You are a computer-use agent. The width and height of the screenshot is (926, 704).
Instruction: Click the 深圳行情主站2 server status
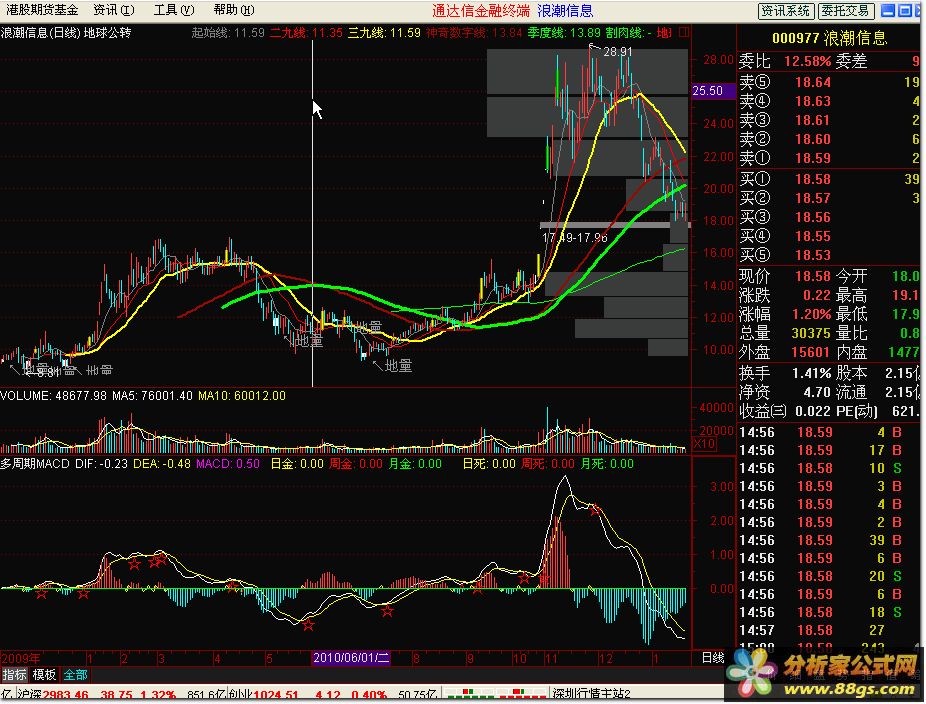[591, 695]
